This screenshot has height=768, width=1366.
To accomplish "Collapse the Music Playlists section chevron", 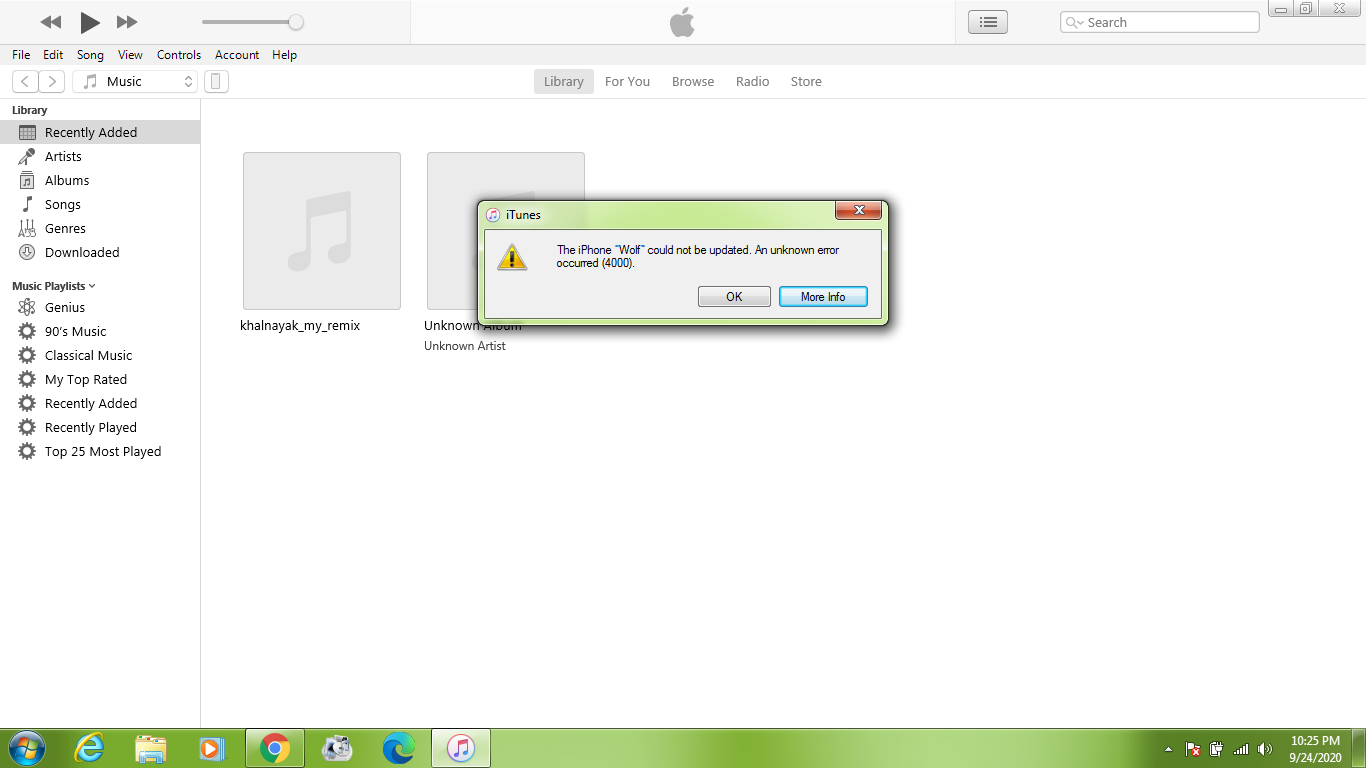I will (x=92, y=286).
